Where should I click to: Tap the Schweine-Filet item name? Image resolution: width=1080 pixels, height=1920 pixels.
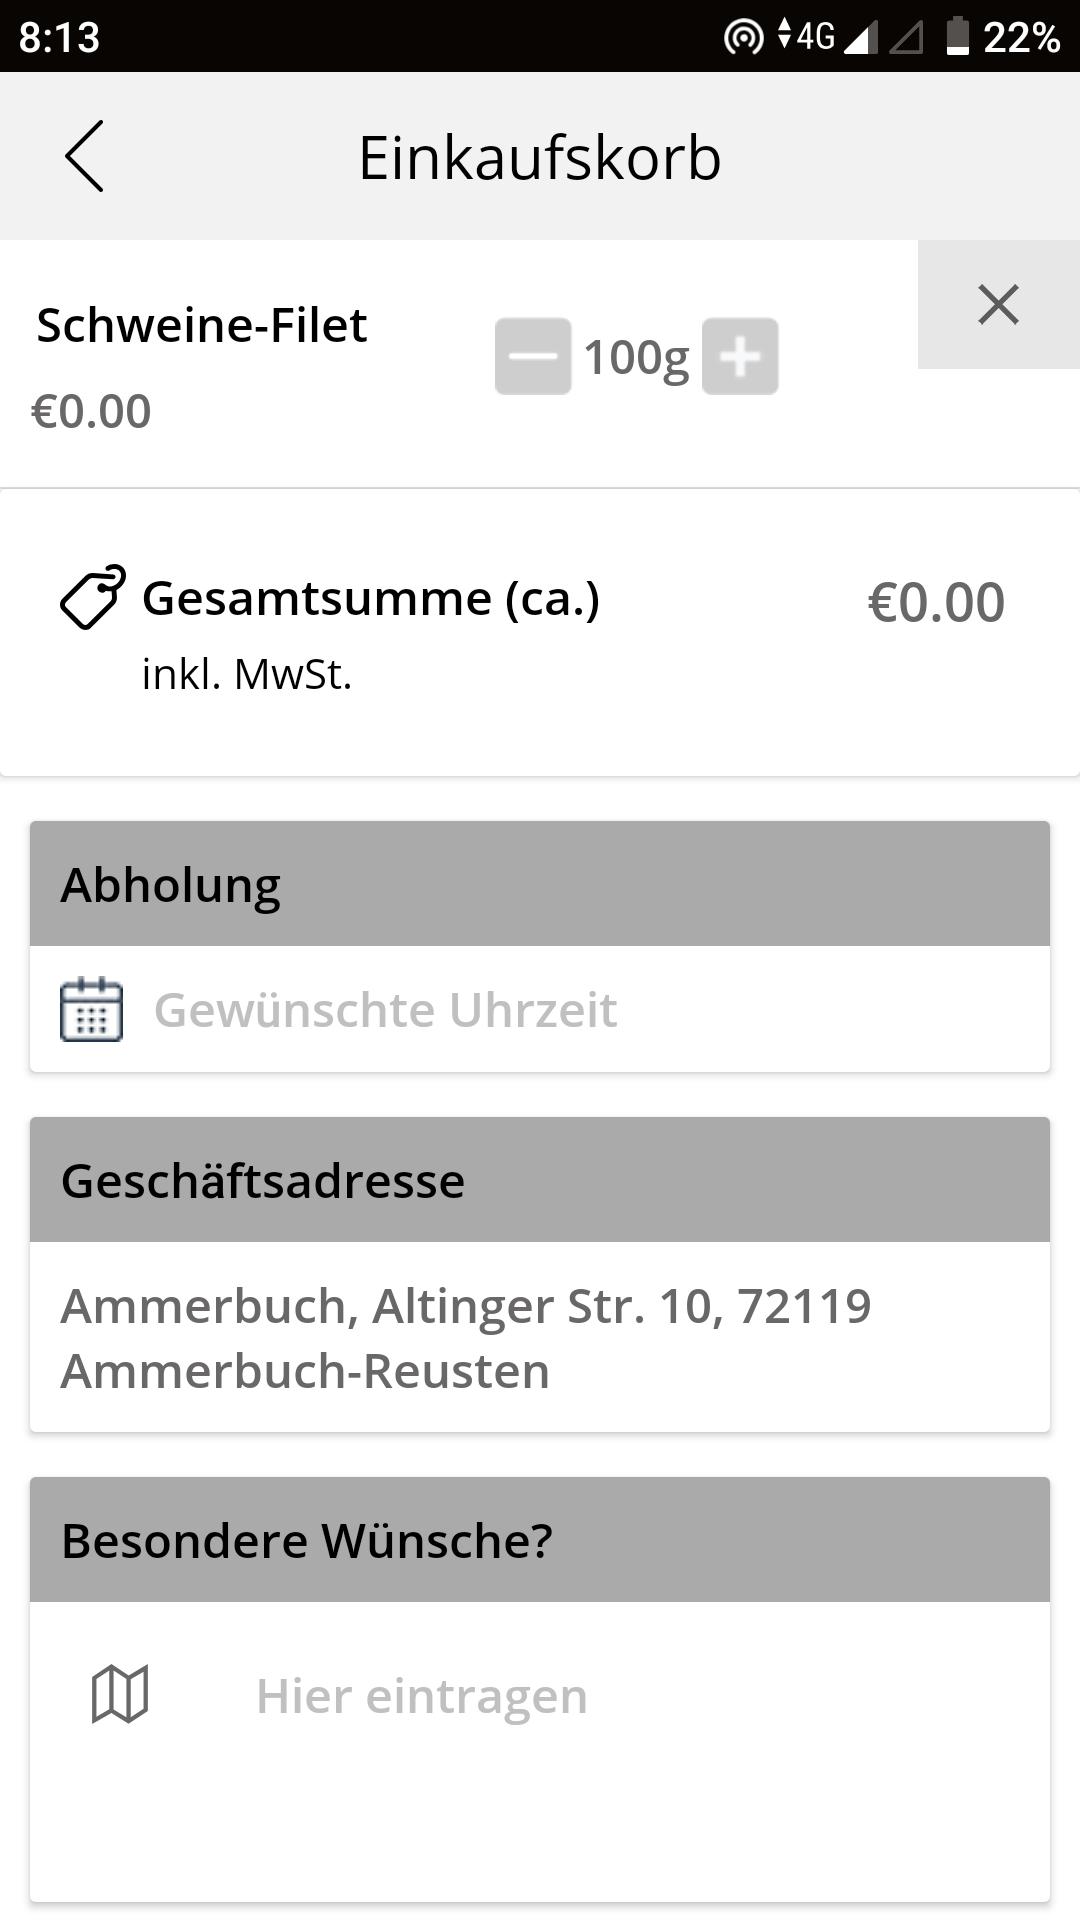[202, 325]
